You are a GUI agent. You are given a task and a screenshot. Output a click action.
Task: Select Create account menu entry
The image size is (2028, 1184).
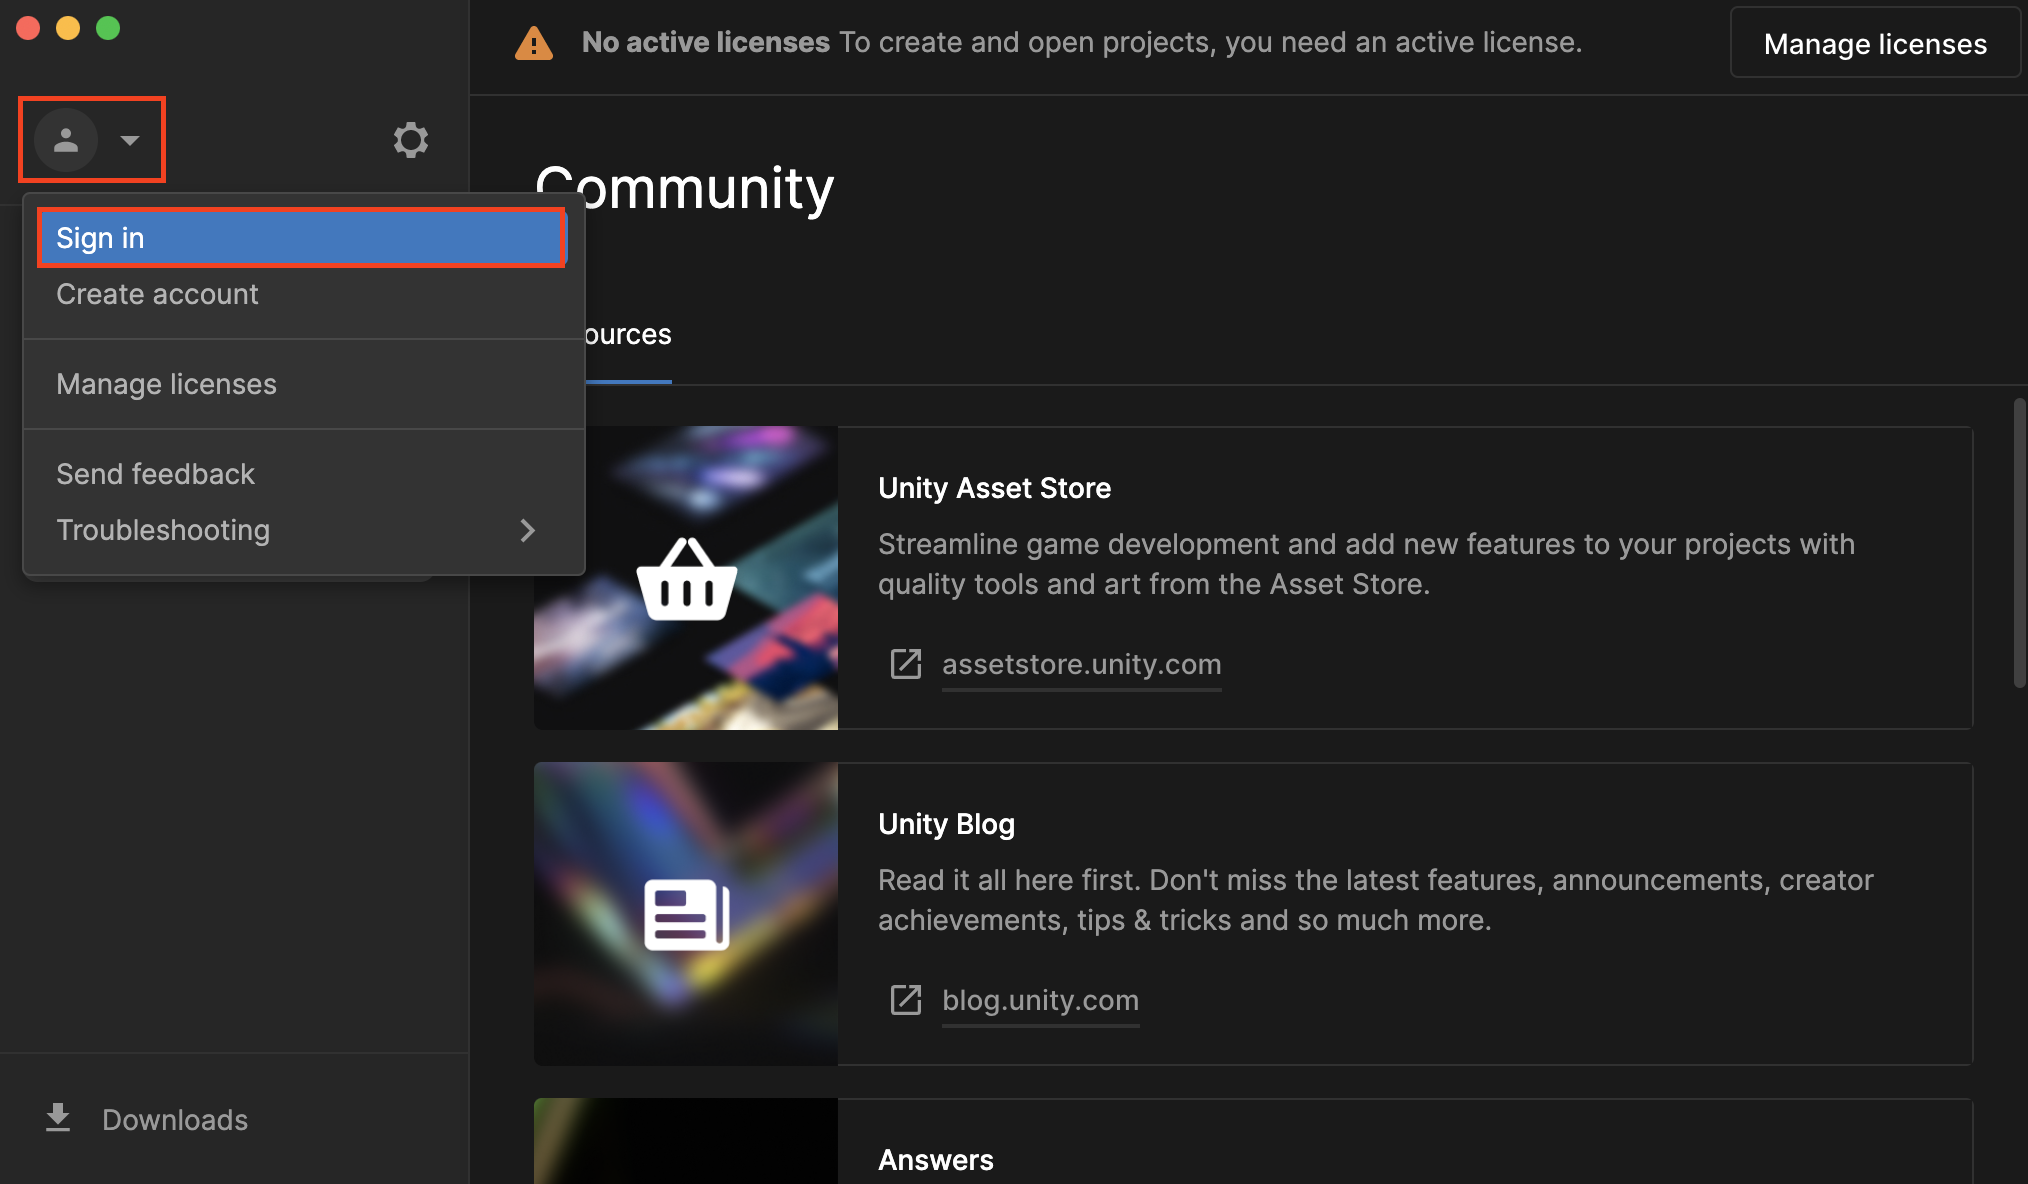pos(158,294)
